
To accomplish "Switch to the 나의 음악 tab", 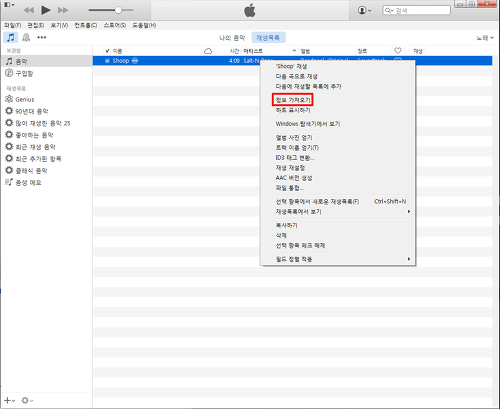I will click(x=232, y=38).
